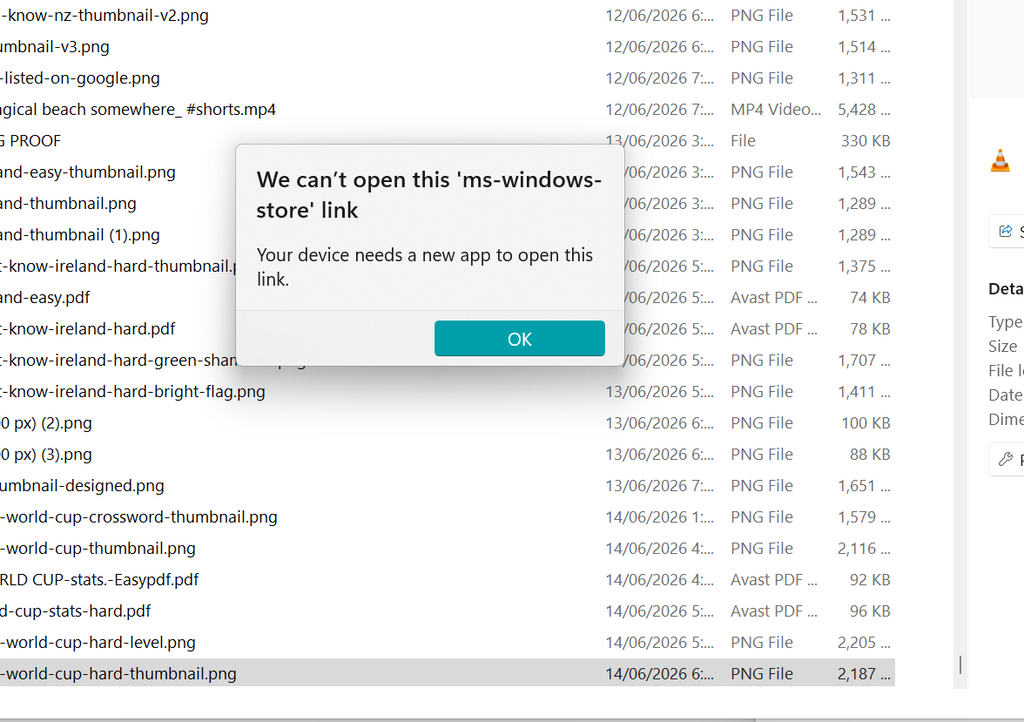The image size is (1024, 722).
Task: Select the RLD CUP-stats.-Easypdf.pdf file
Action: click(x=447, y=580)
